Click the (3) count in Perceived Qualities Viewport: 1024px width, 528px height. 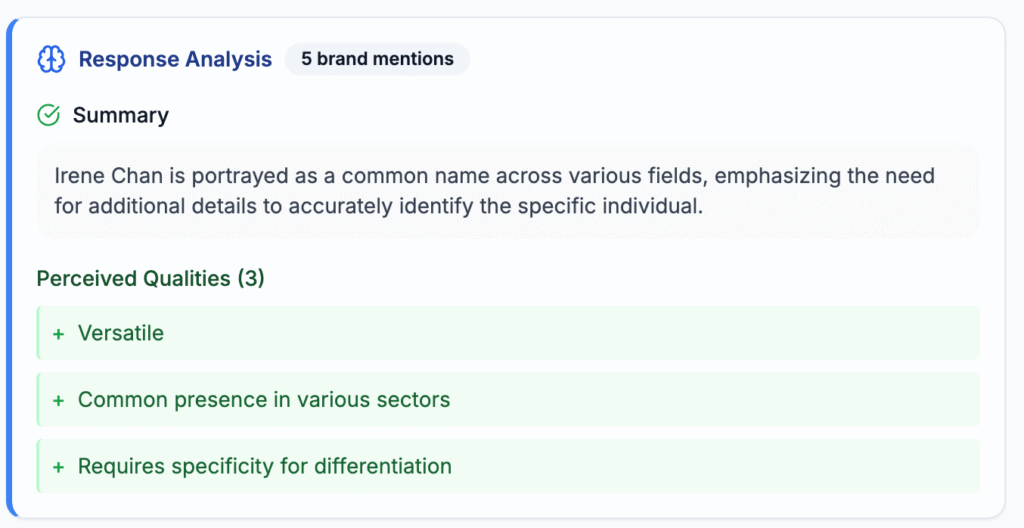251,278
